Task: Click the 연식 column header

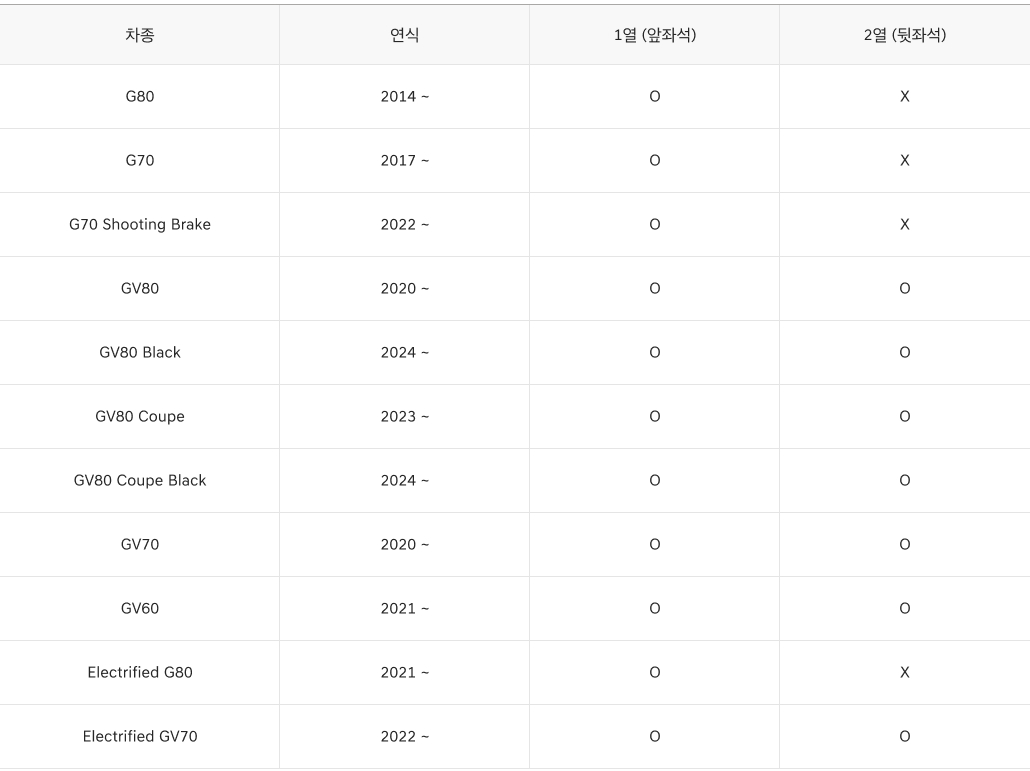Action: tap(404, 36)
